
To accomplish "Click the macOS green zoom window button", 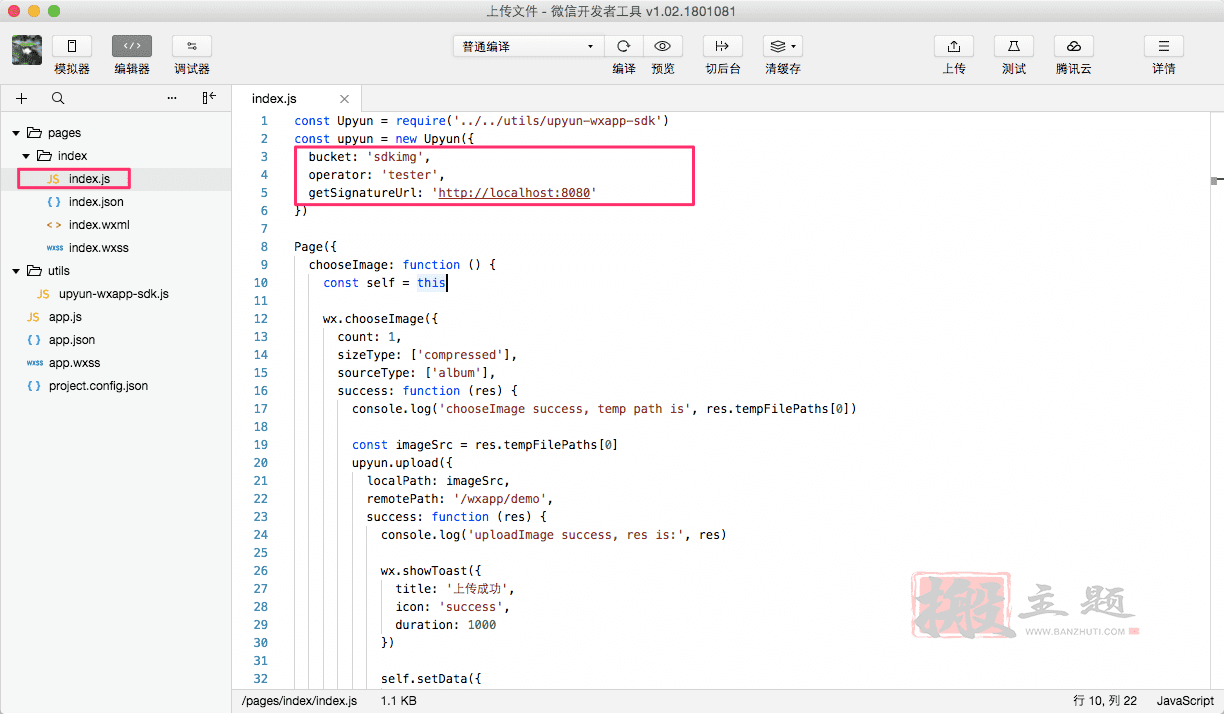I will 54,11.
